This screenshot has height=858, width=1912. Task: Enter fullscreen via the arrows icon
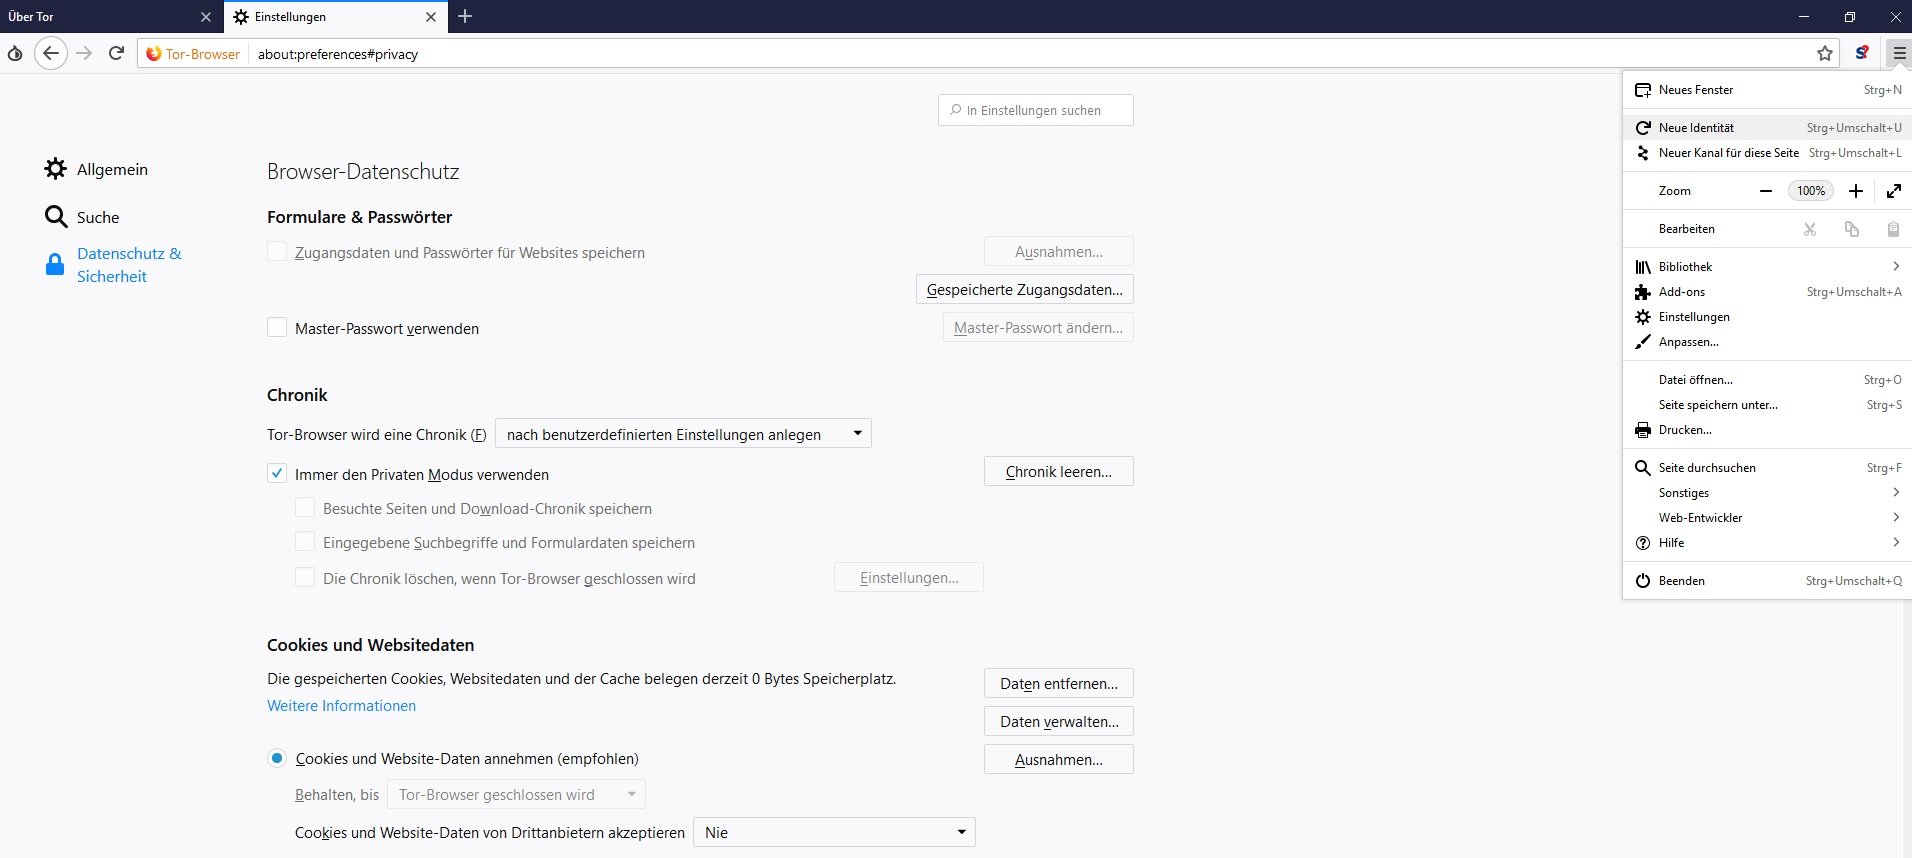coord(1894,191)
